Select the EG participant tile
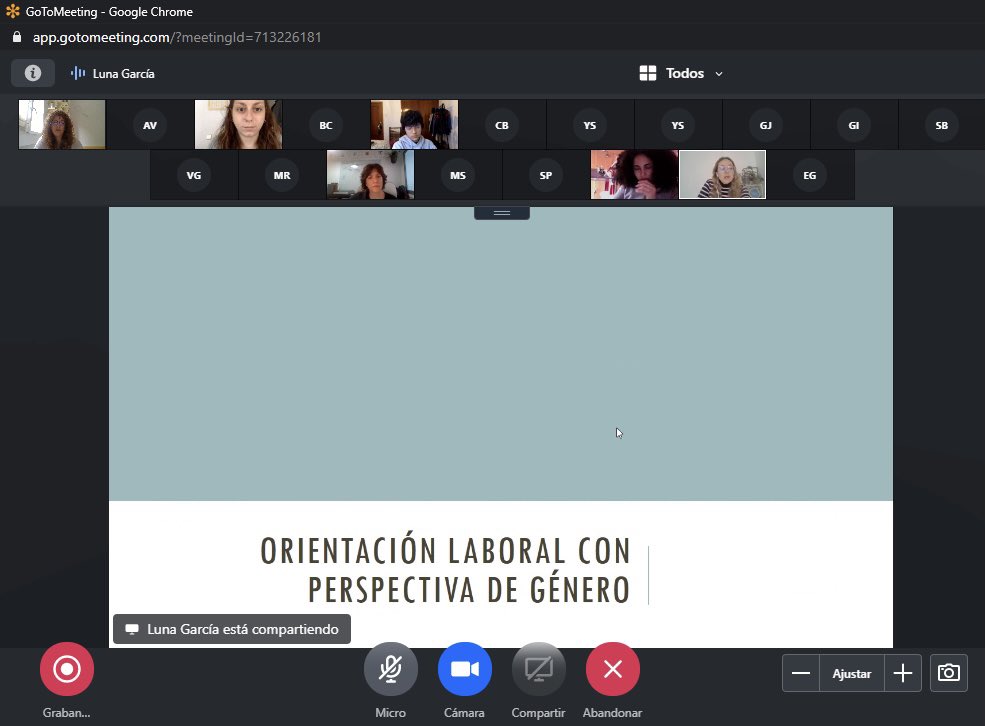The height and width of the screenshot is (726, 985). click(x=810, y=175)
